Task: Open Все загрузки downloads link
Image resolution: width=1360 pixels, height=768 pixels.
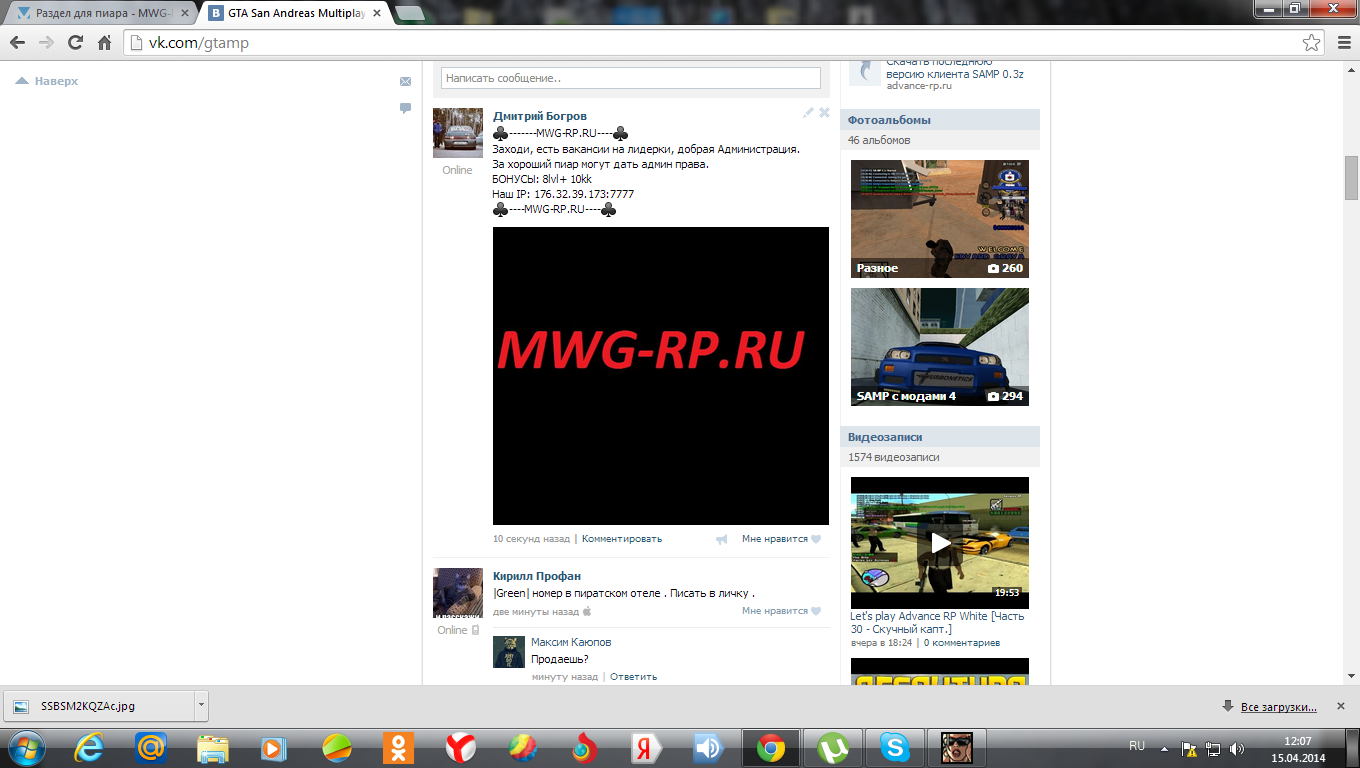Action: (x=1279, y=707)
